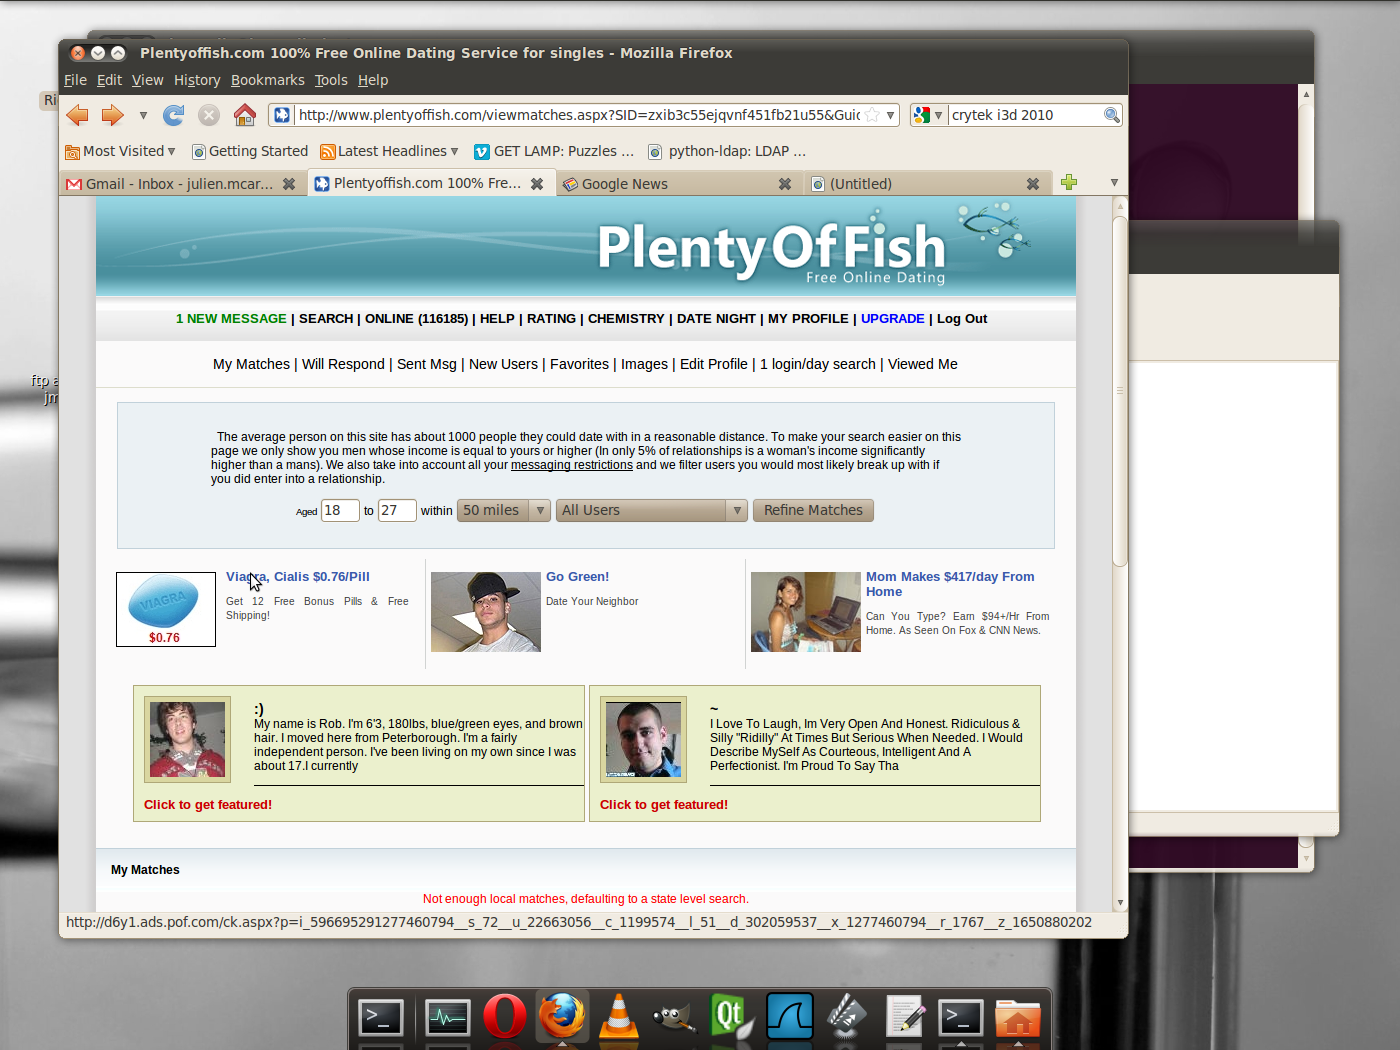Launch GIMP from the dock

(674, 1018)
